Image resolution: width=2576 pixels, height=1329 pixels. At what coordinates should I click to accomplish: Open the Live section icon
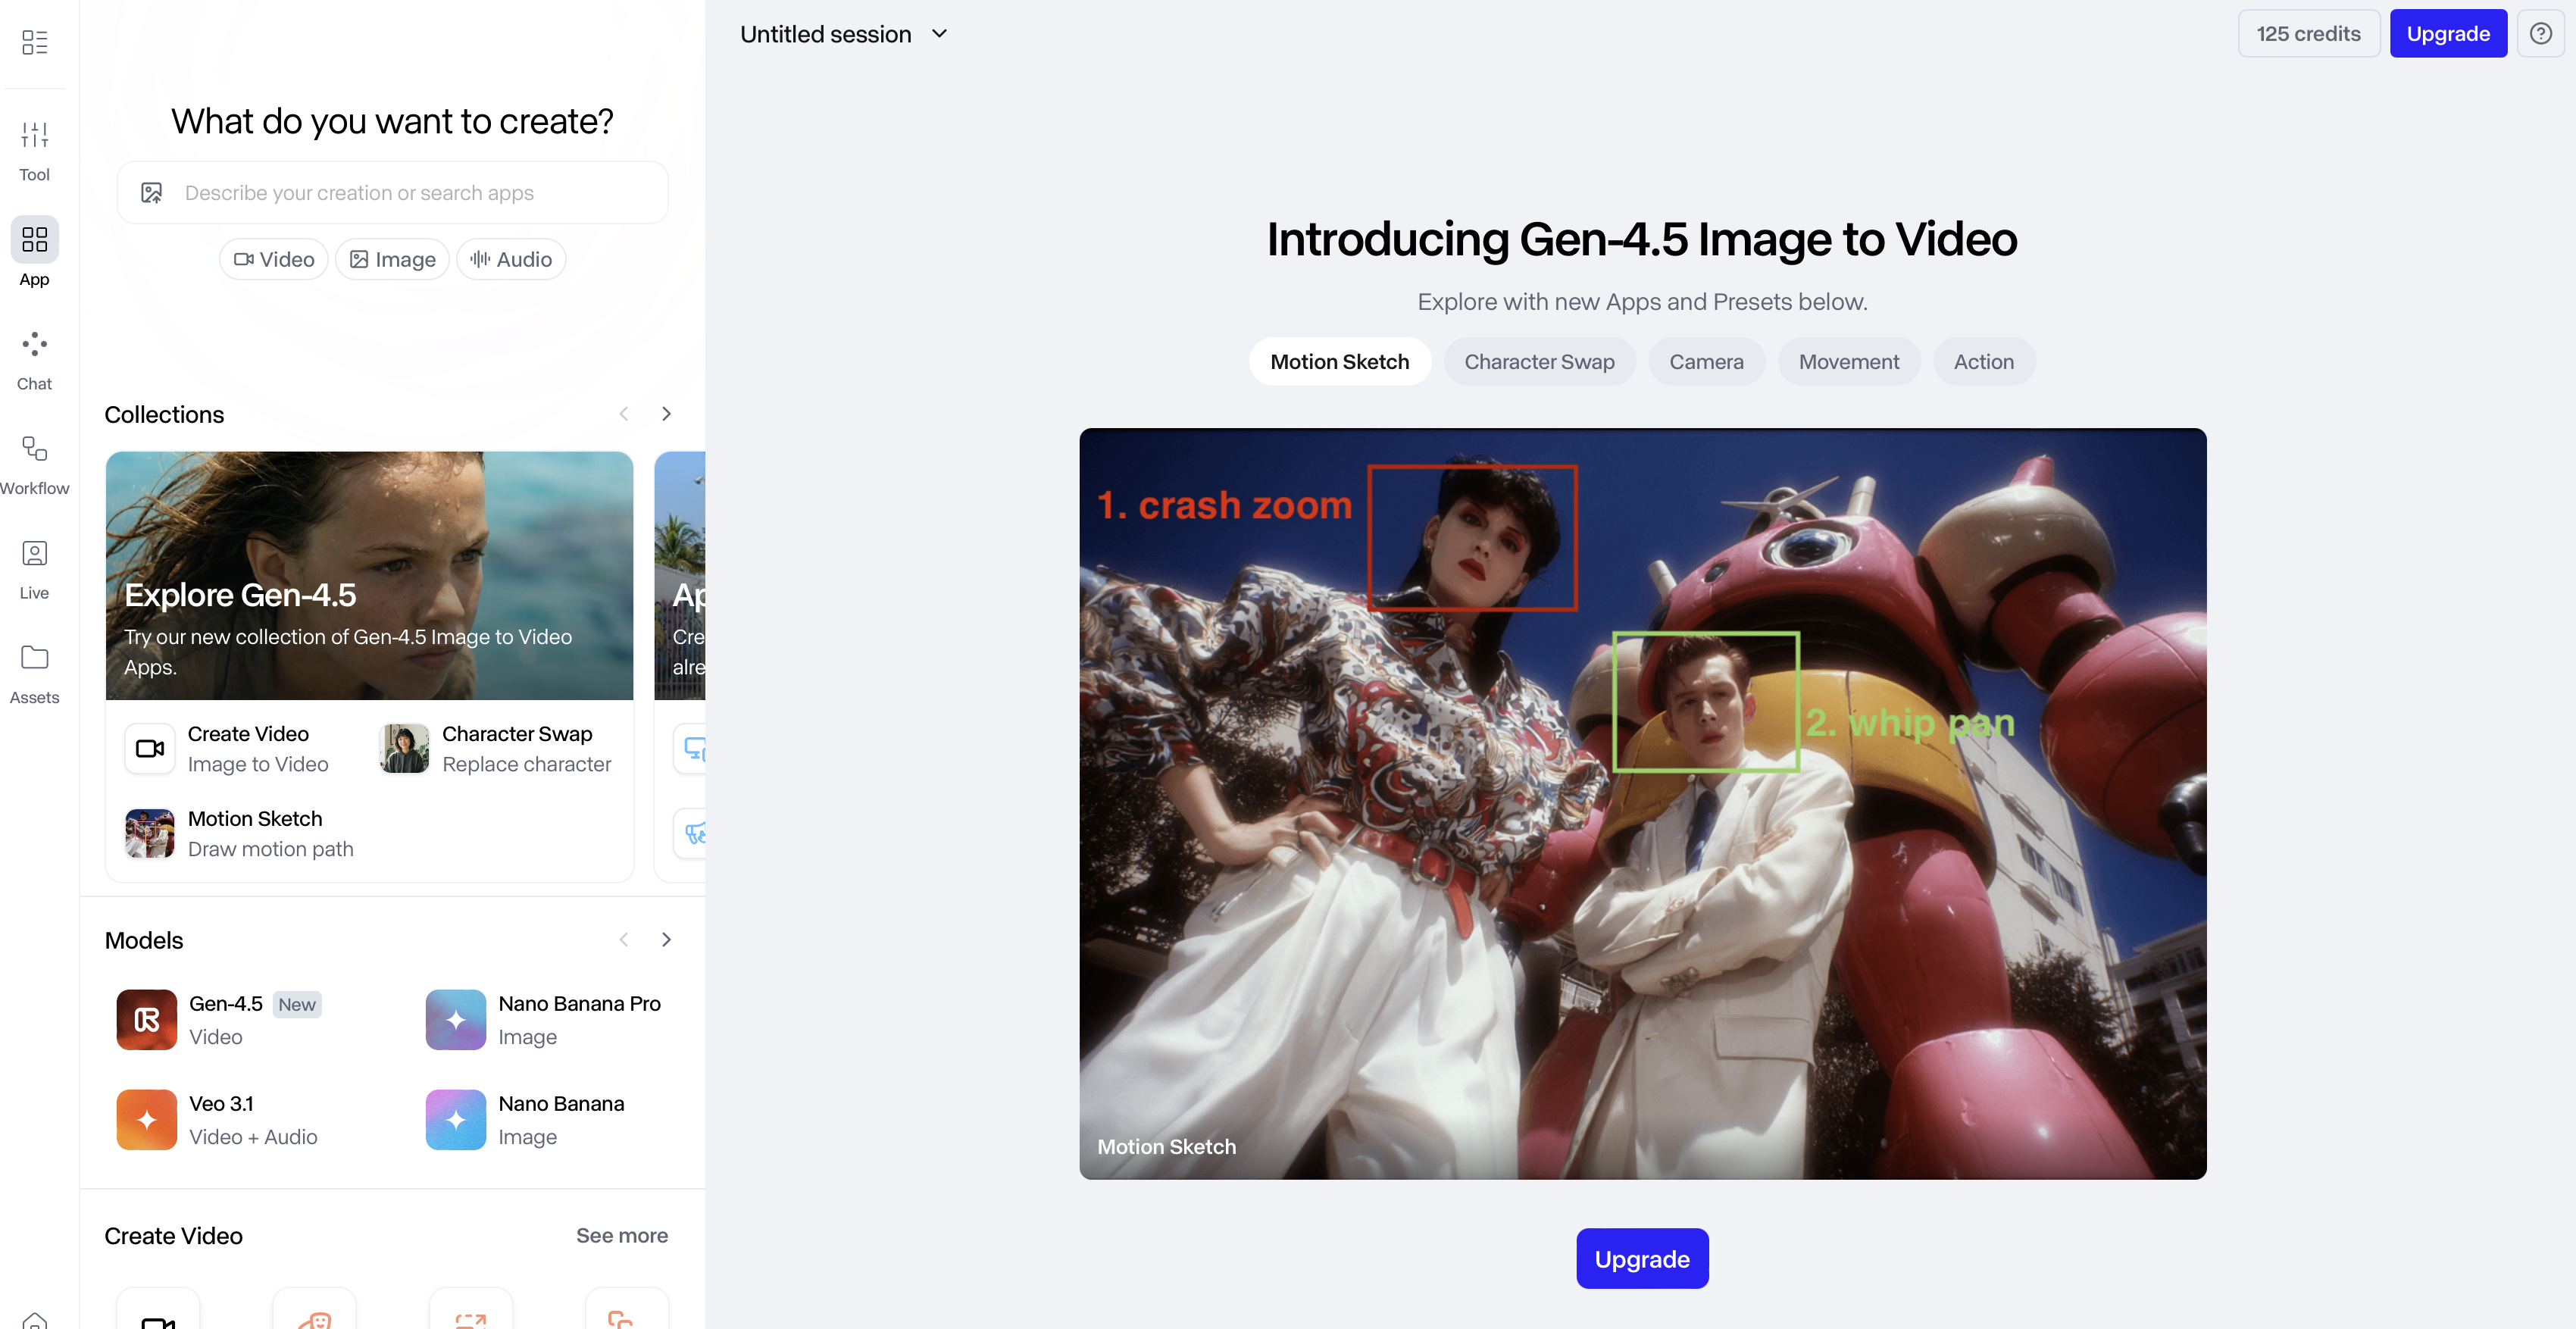[x=34, y=567]
